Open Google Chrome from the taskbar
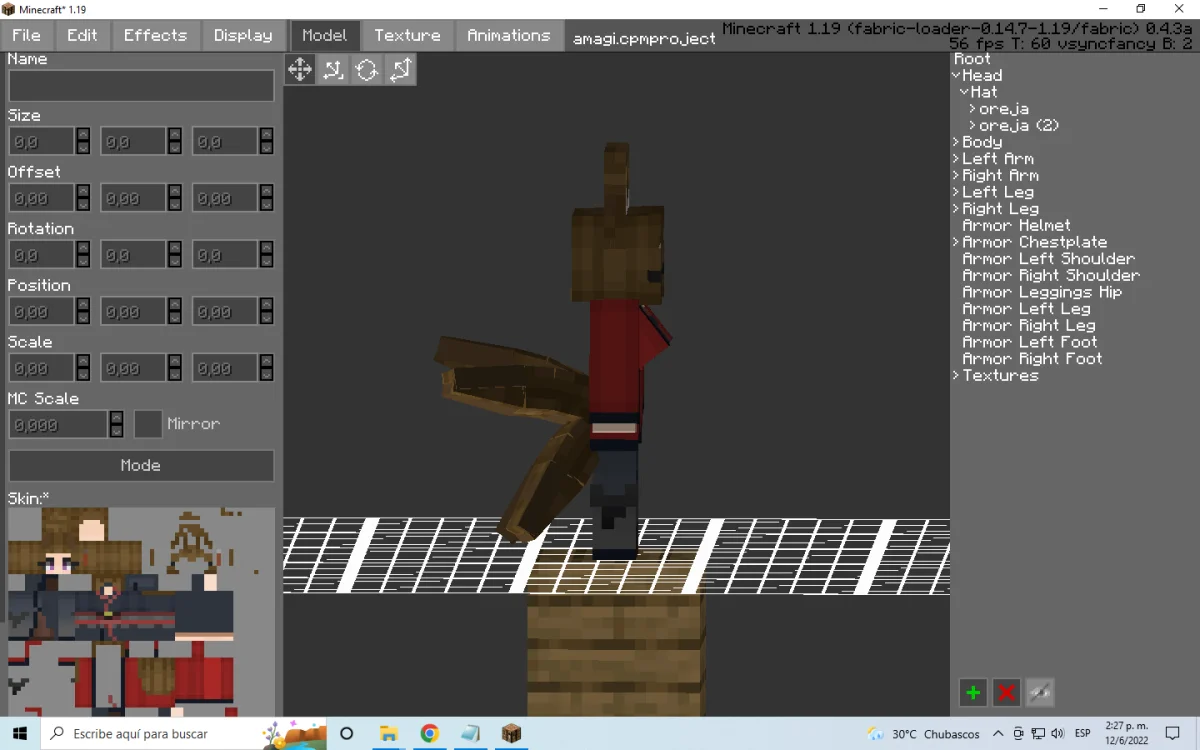Screen dimensions: 1200x750 (x=429, y=733)
